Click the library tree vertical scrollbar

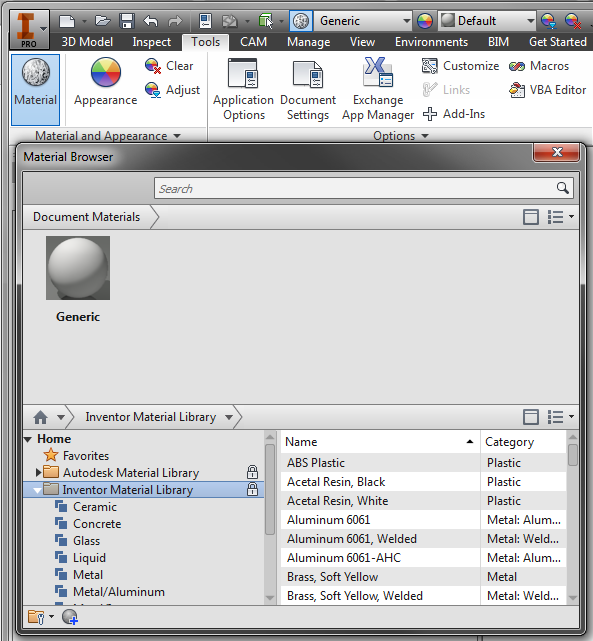click(270, 489)
